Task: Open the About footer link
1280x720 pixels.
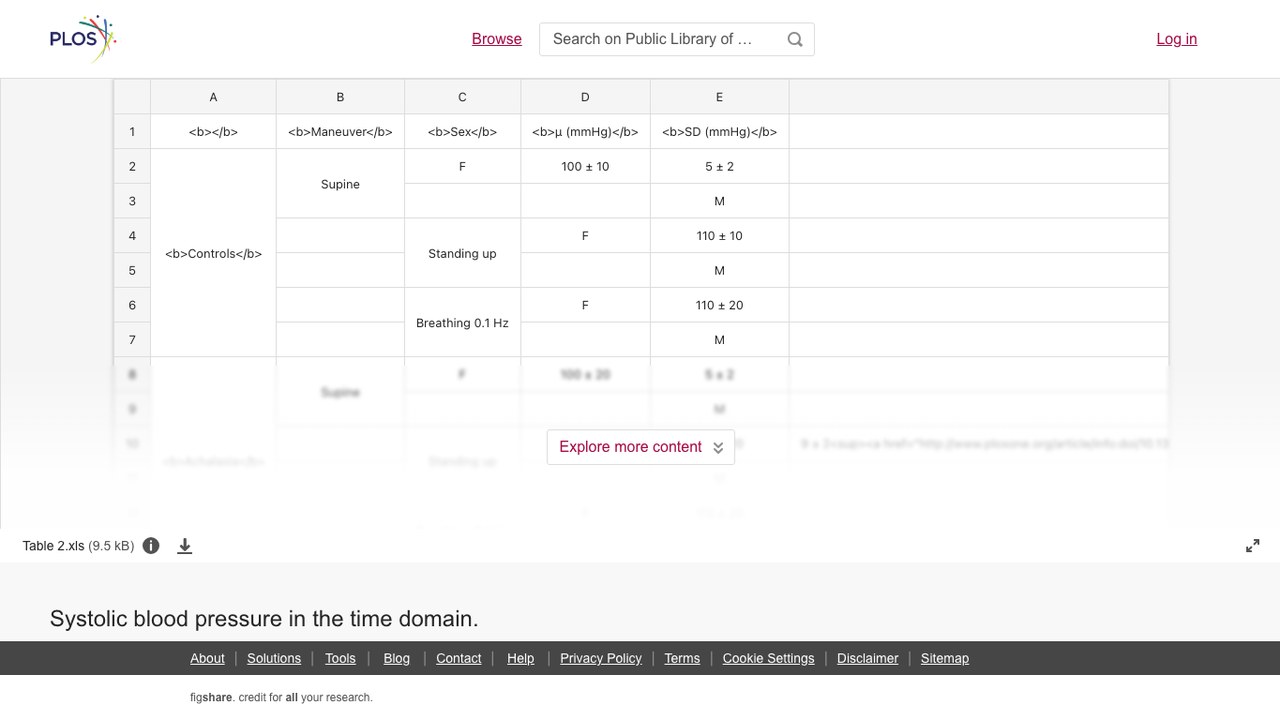Action: click(x=207, y=658)
